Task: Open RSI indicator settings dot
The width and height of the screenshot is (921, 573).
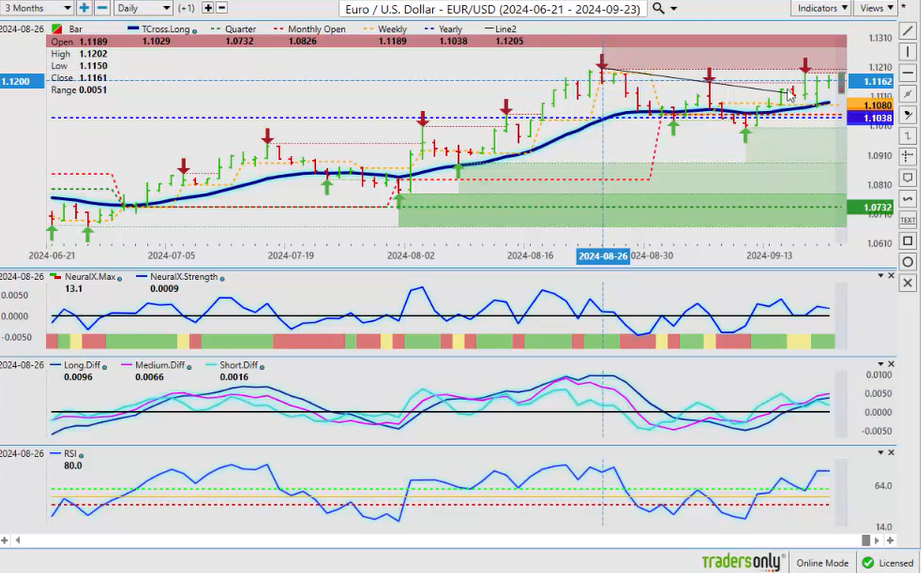Action: pyautogui.click(x=81, y=455)
